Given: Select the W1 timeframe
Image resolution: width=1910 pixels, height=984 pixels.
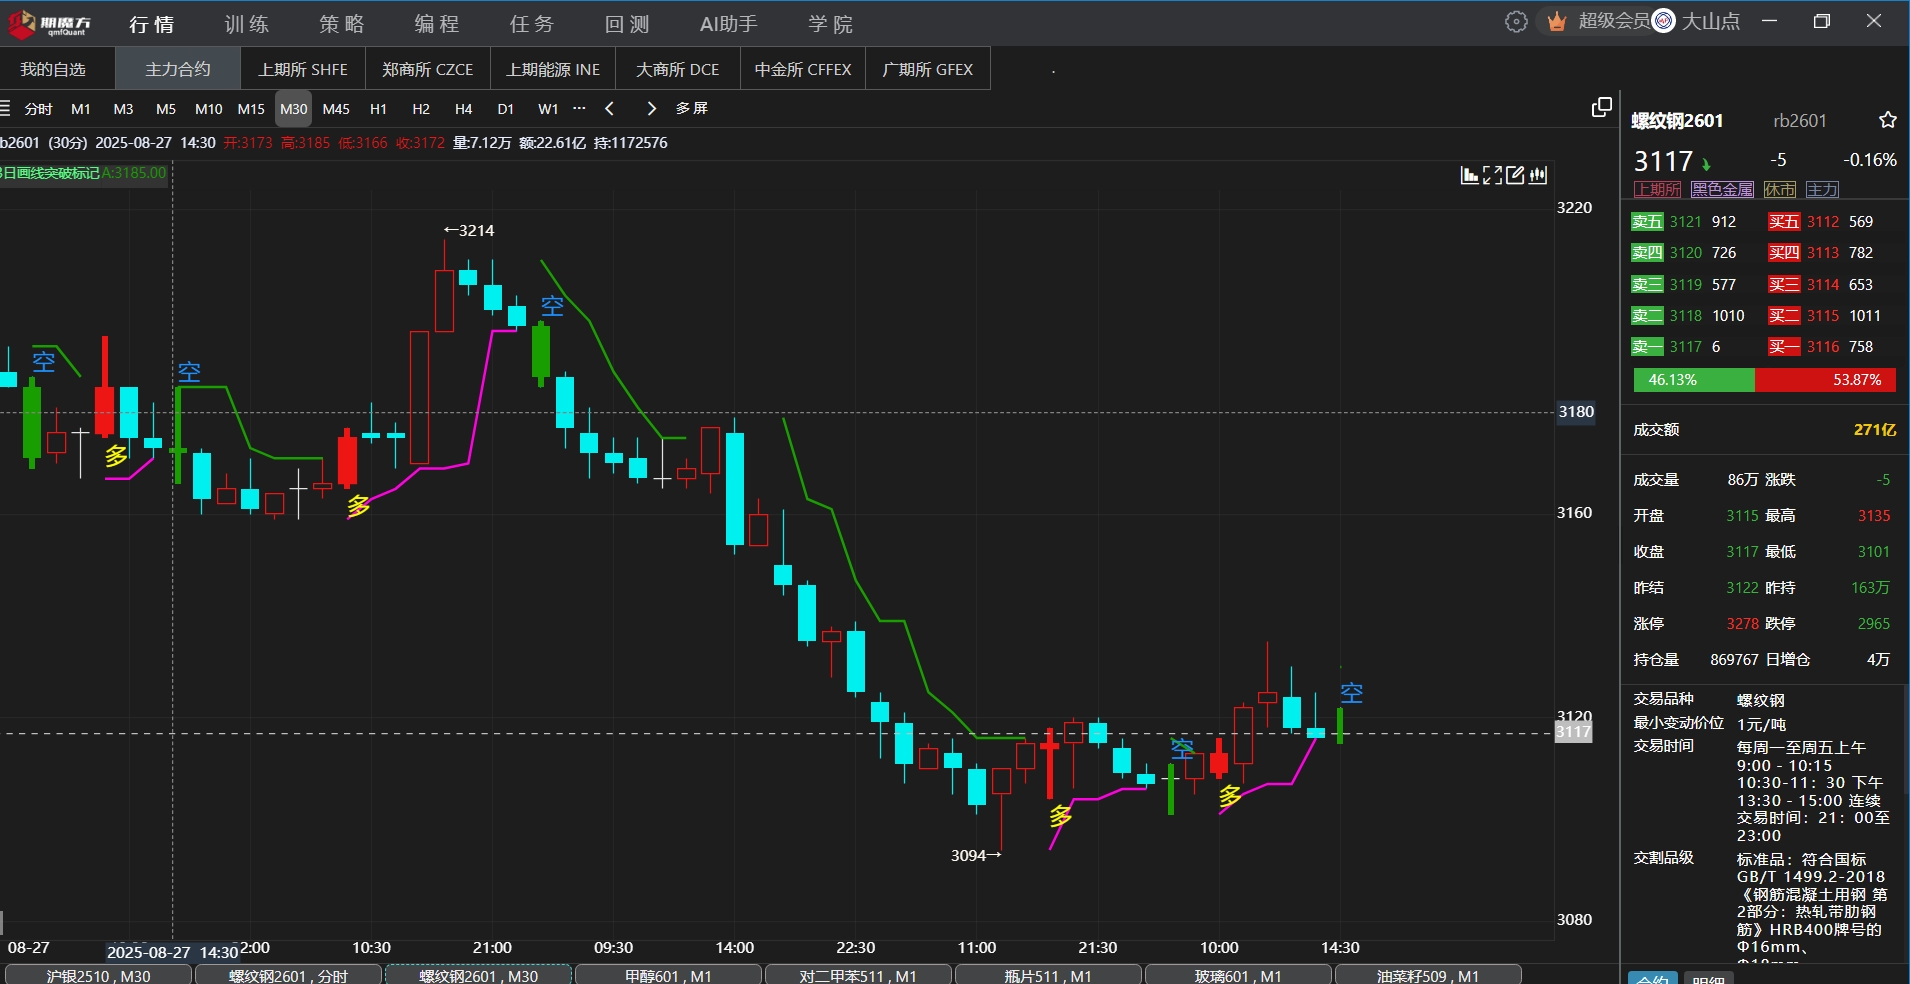Looking at the screenshot, I should (x=548, y=109).
